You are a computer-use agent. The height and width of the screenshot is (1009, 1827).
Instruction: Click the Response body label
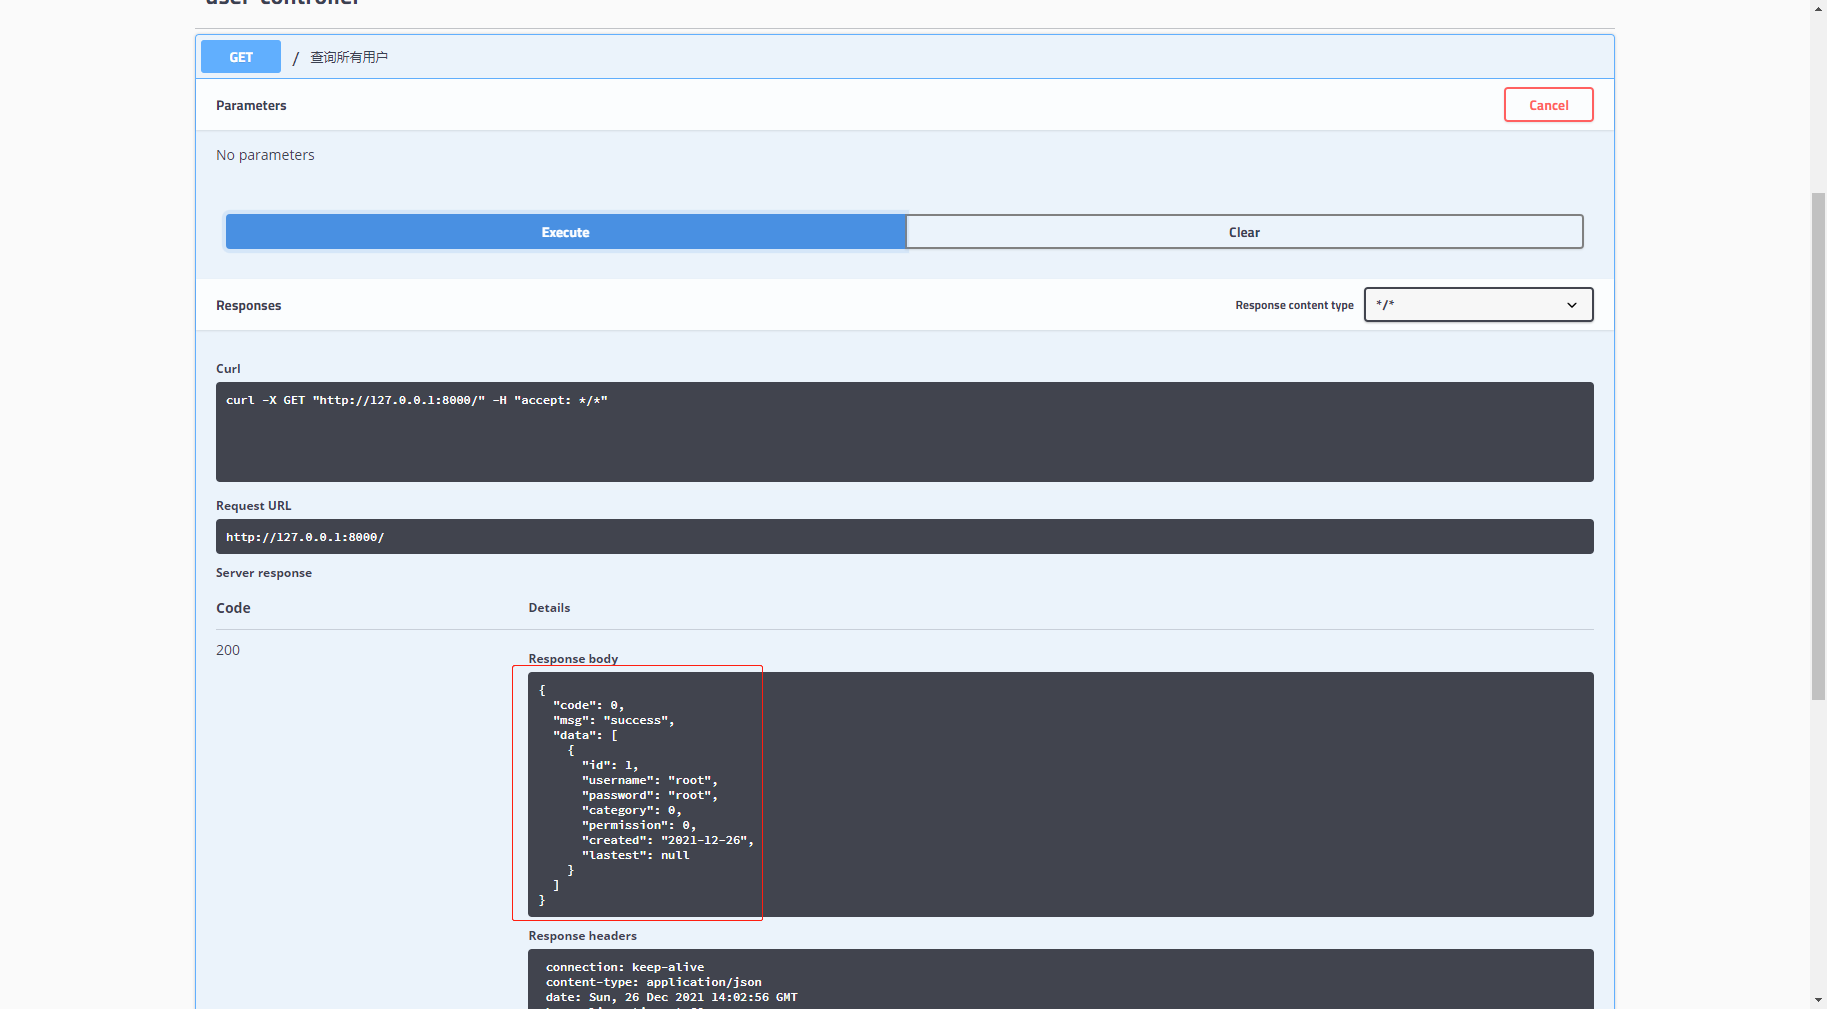point(574,659)
